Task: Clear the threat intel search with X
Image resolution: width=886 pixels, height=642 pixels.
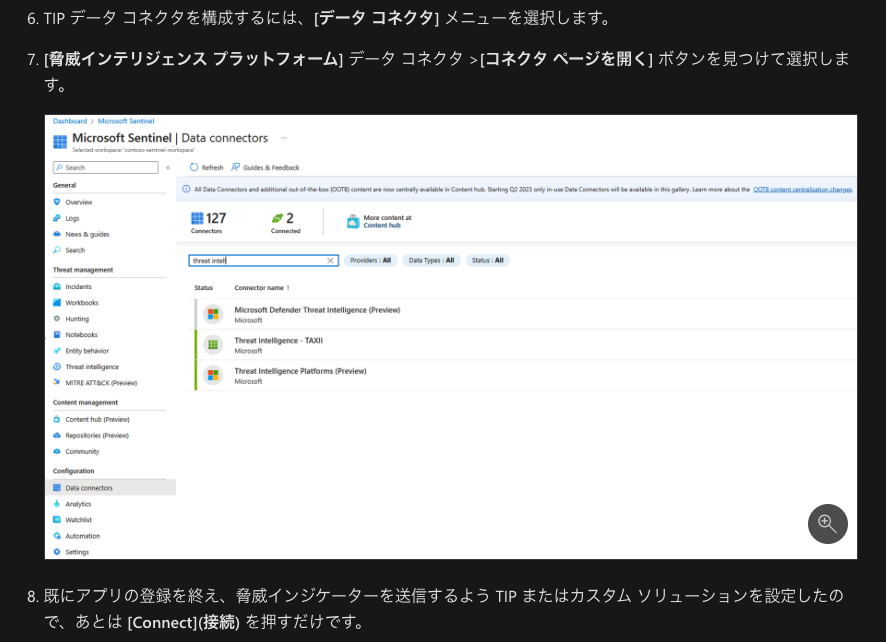Action: tap(331, 261)
